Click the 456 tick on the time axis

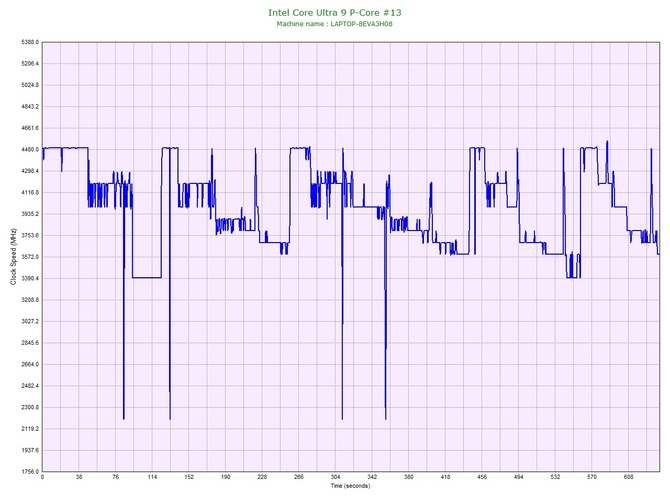pyautogui.click(x=482, y=477)
